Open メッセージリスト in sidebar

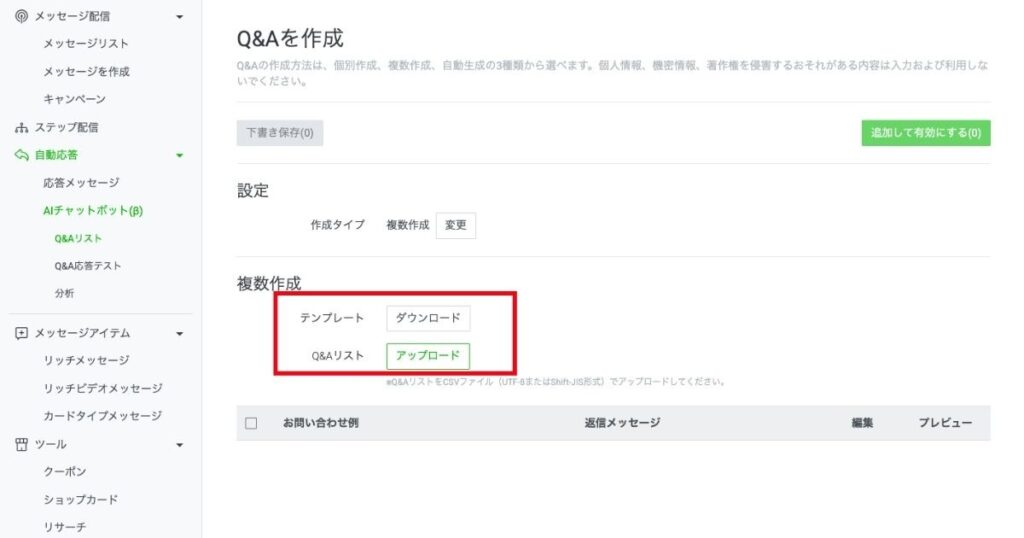tap(85, 44)
